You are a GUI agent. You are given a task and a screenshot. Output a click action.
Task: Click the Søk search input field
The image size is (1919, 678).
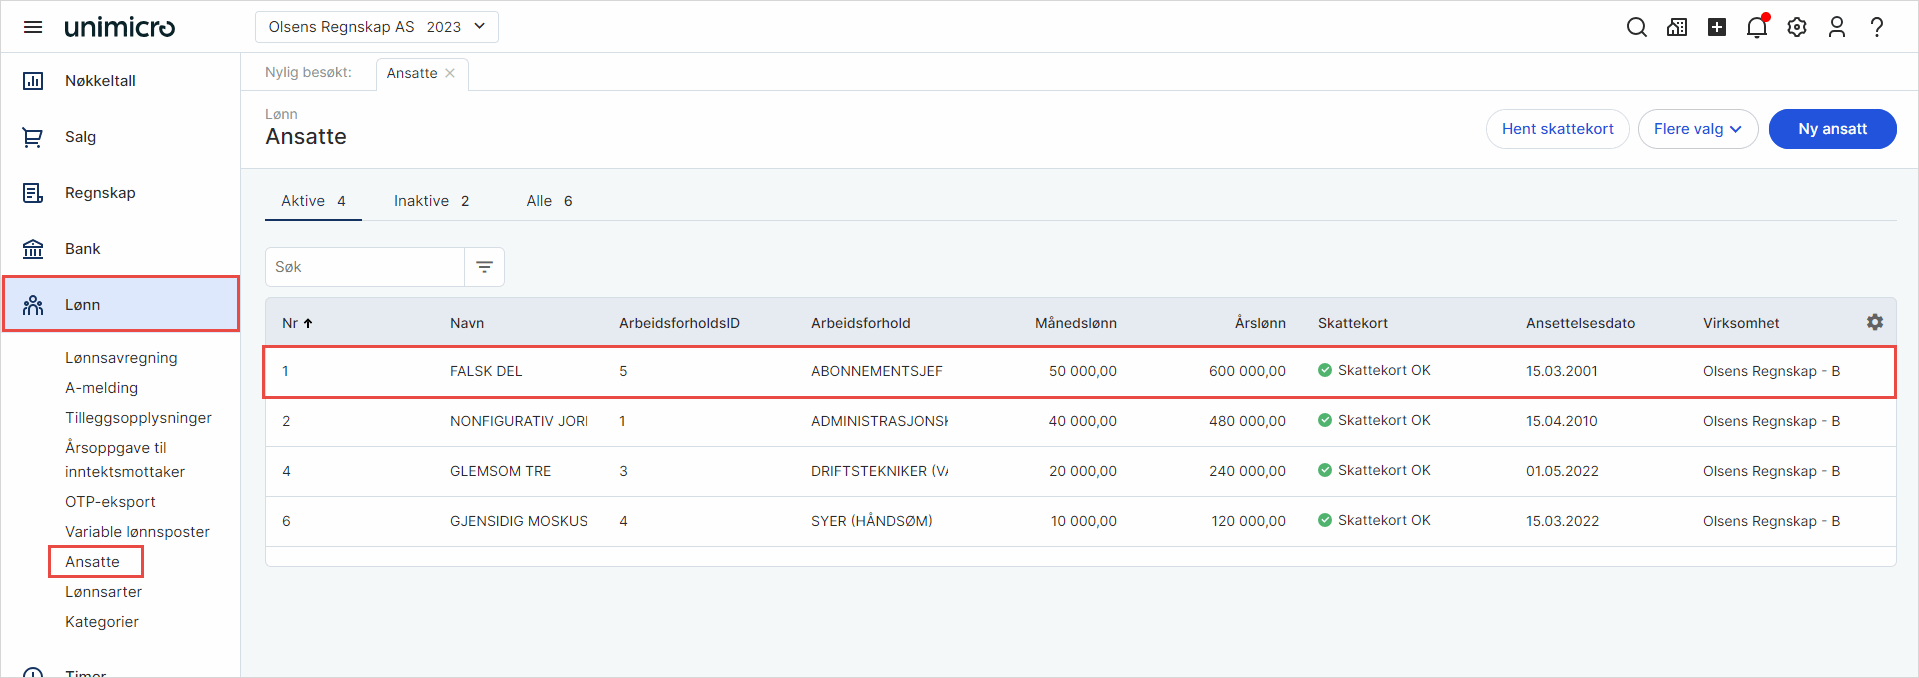(x=365, y=267)
